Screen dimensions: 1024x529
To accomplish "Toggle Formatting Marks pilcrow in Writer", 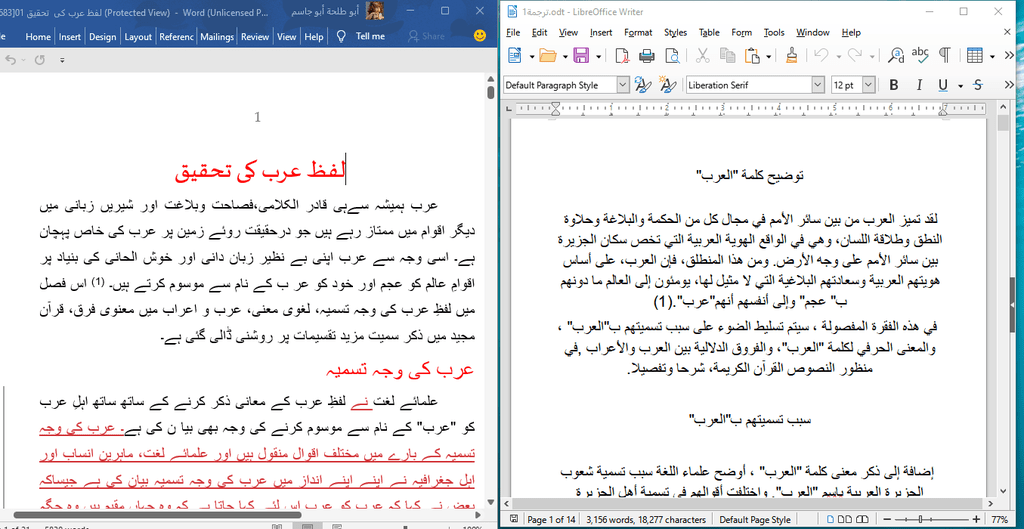I will (944, 56).
